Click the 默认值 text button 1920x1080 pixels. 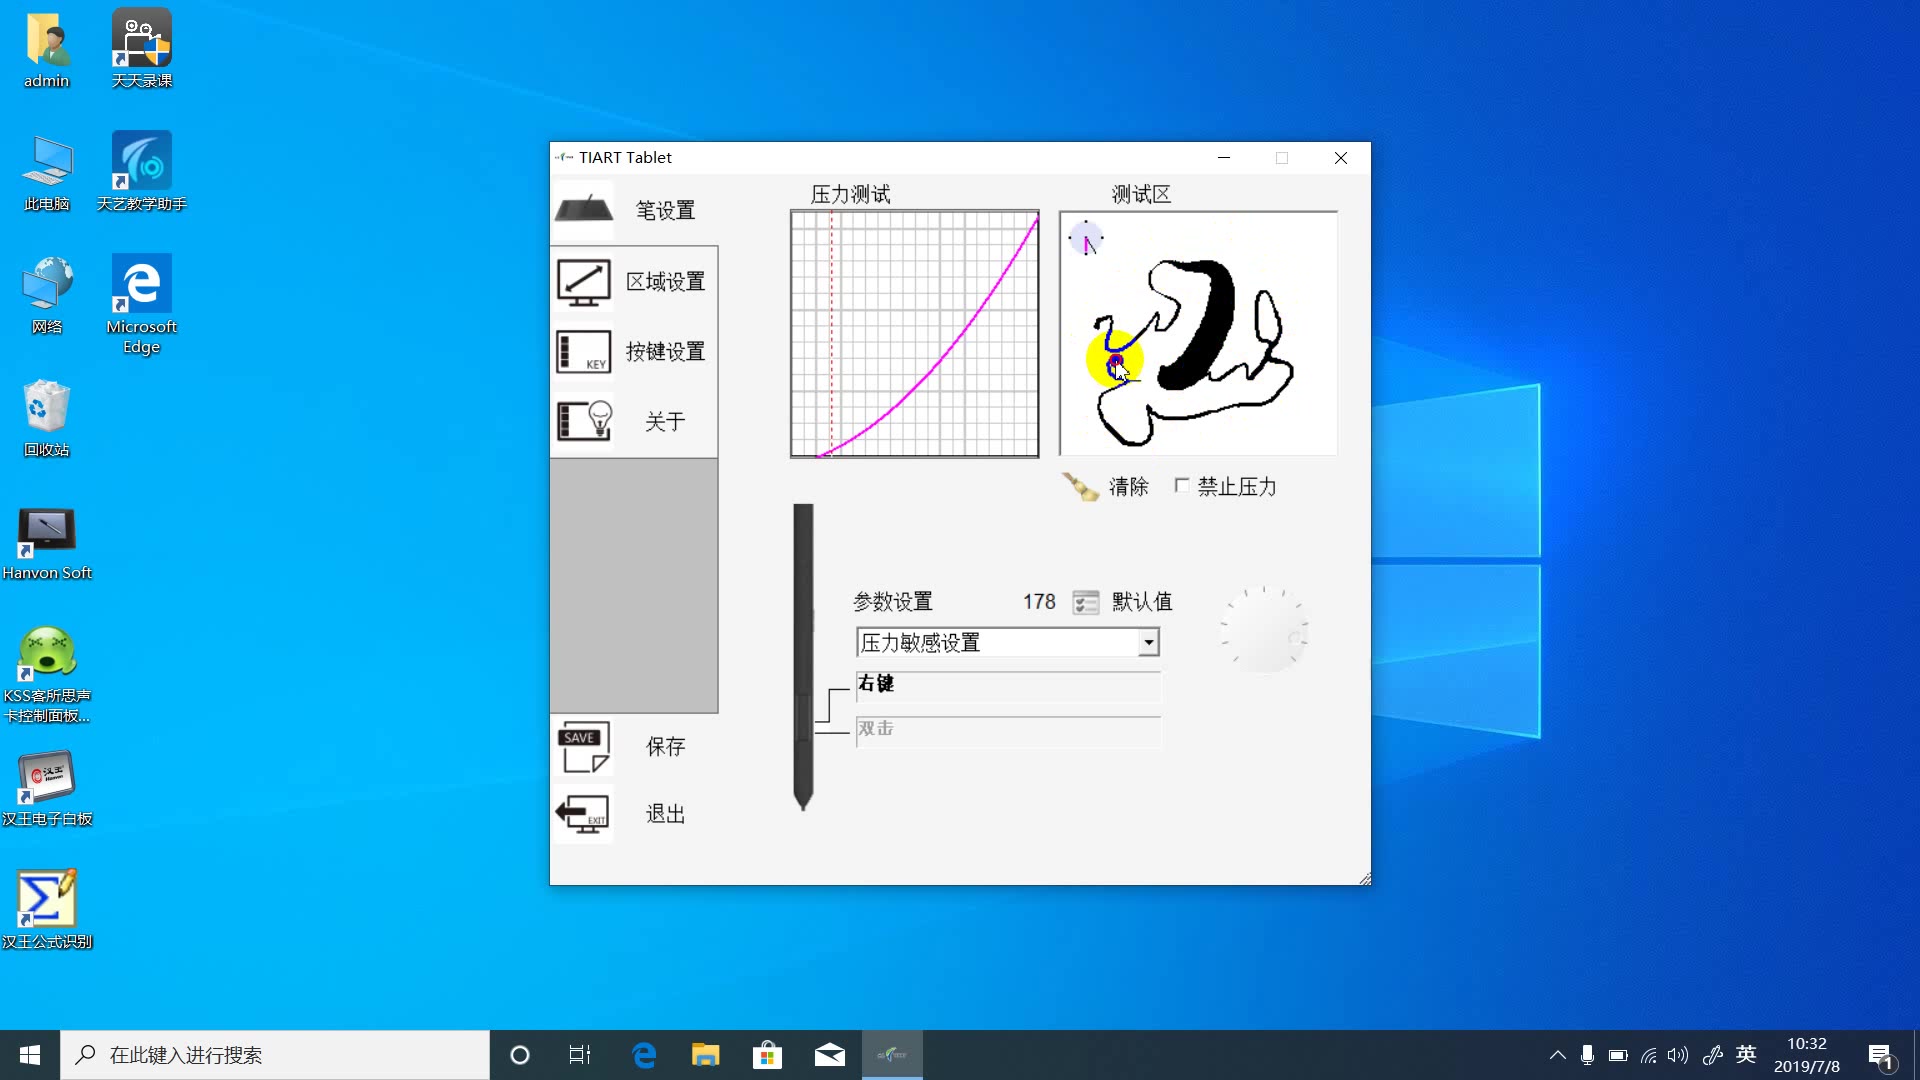pyautogui.click(x=1142, y=602)
